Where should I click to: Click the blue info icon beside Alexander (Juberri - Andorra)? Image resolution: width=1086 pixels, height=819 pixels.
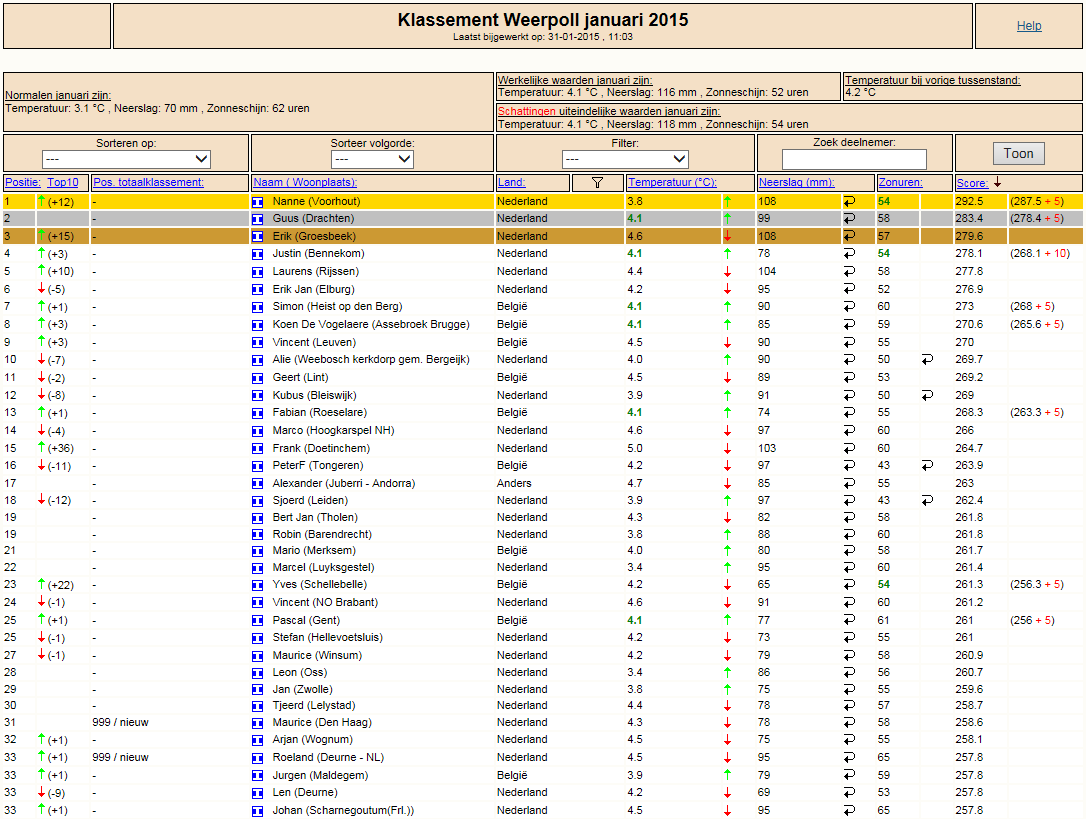tap(258, 484)
